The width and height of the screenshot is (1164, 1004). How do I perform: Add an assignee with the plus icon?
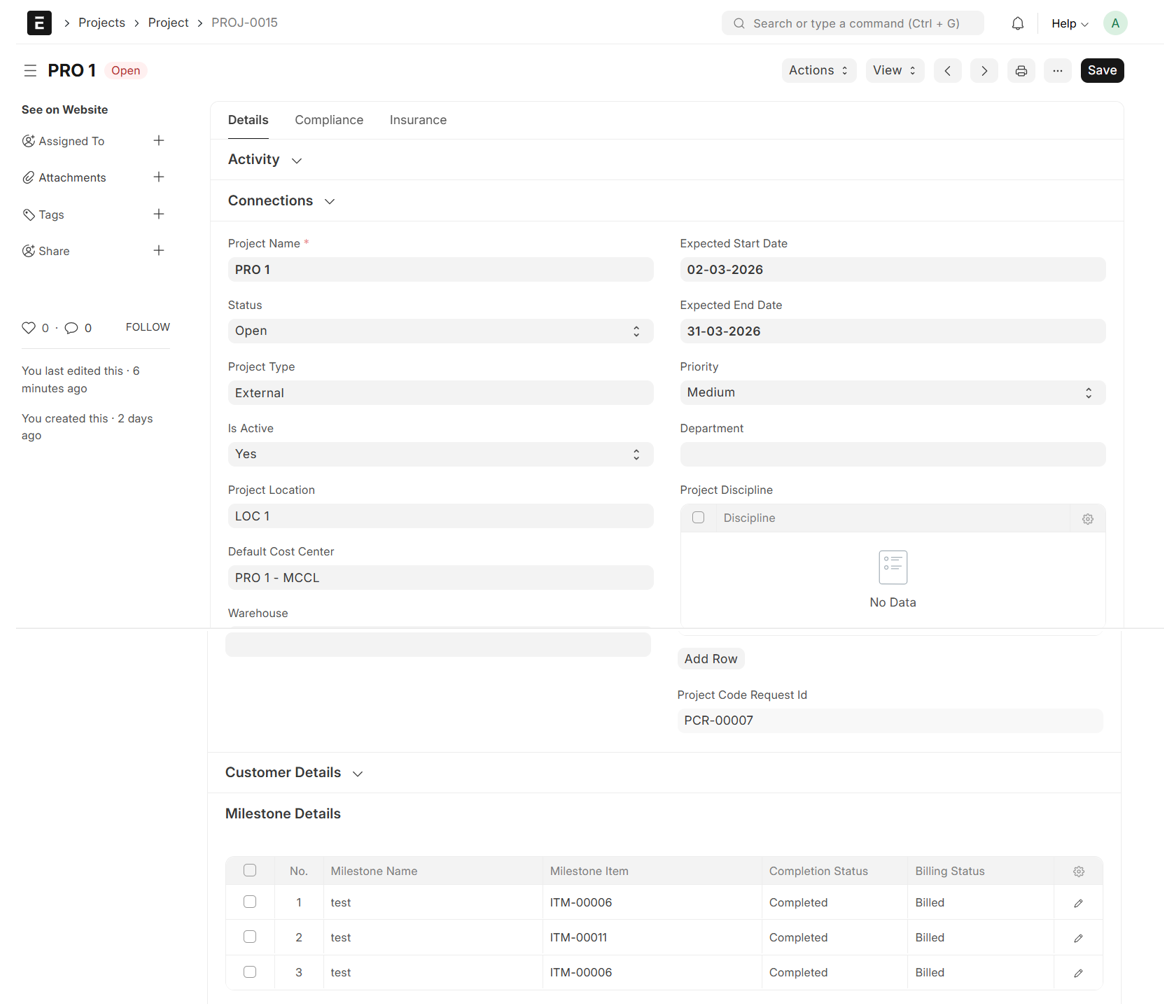click(158, 141)
